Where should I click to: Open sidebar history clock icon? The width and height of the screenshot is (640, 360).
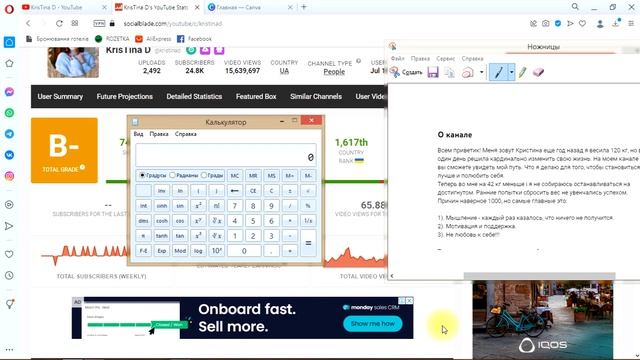click(x=9, y=276)
